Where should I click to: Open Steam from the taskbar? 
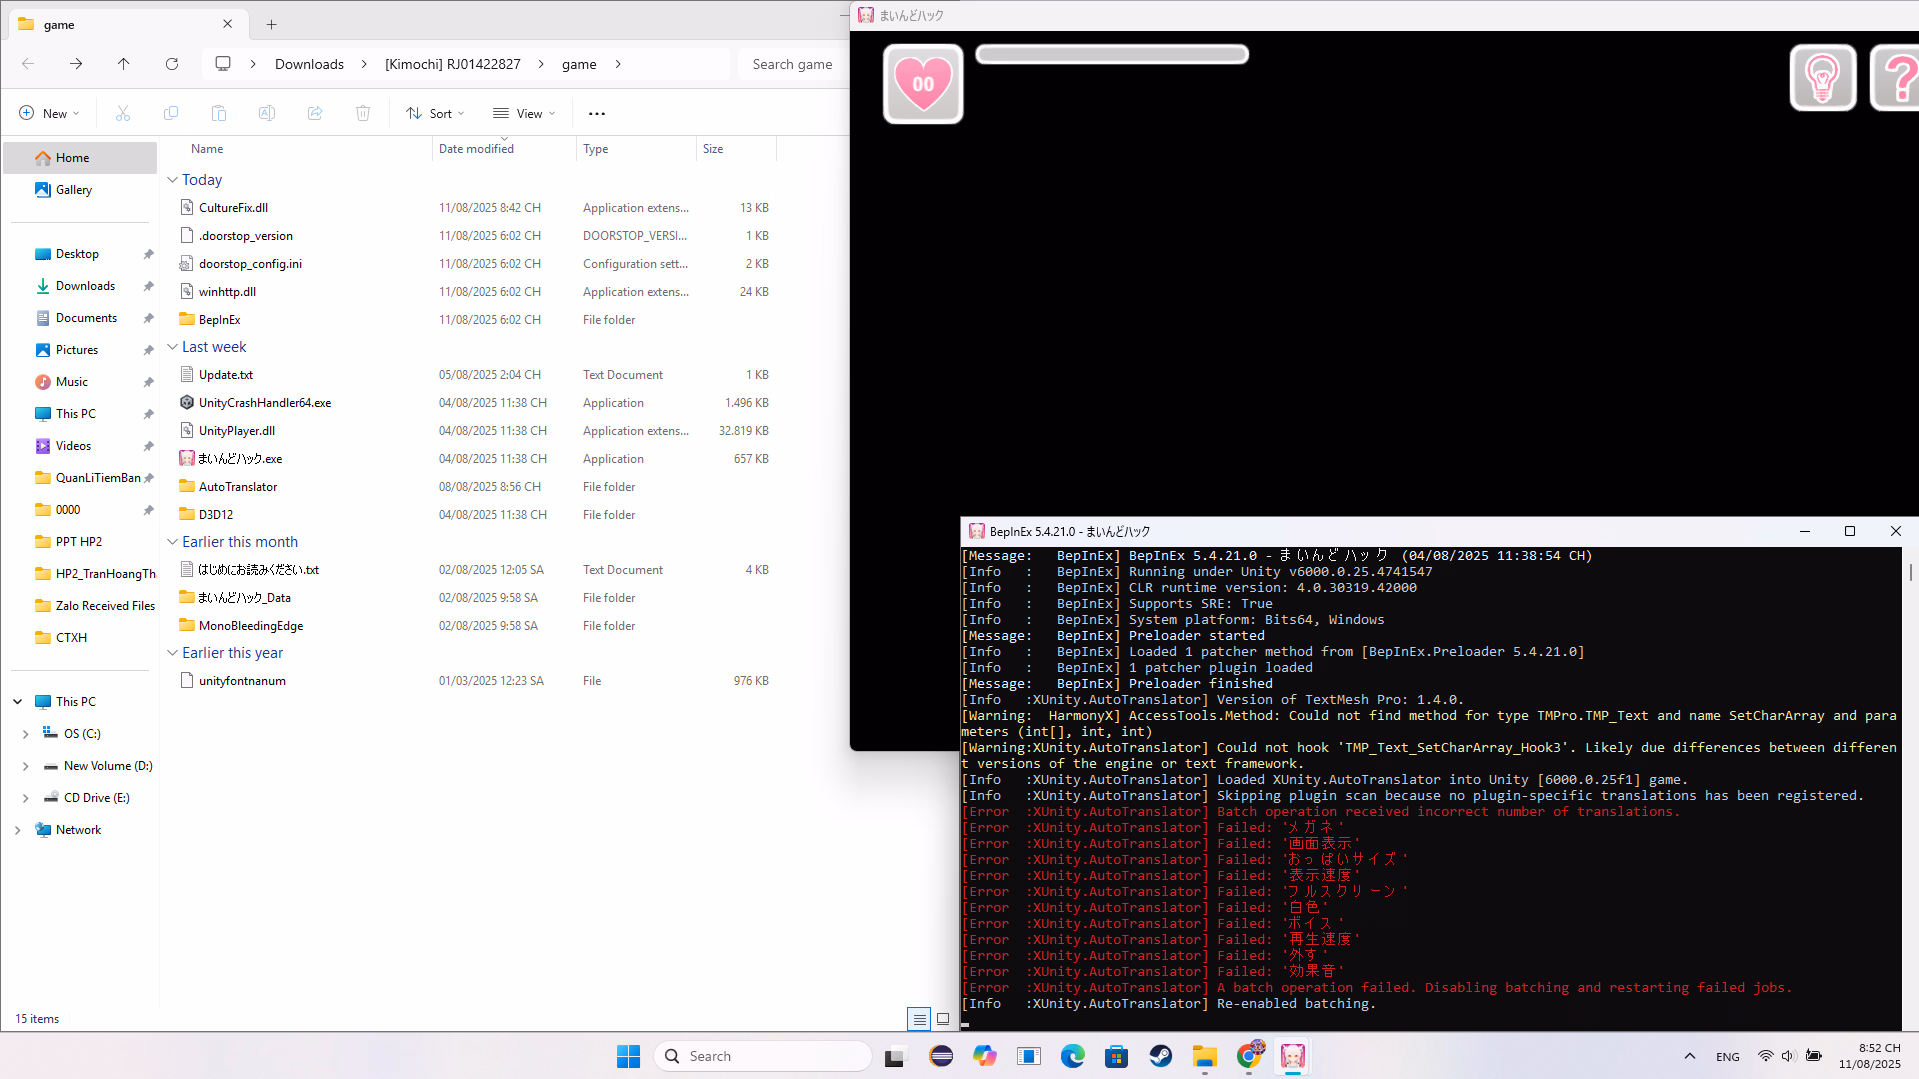tap(1160, 1056)
